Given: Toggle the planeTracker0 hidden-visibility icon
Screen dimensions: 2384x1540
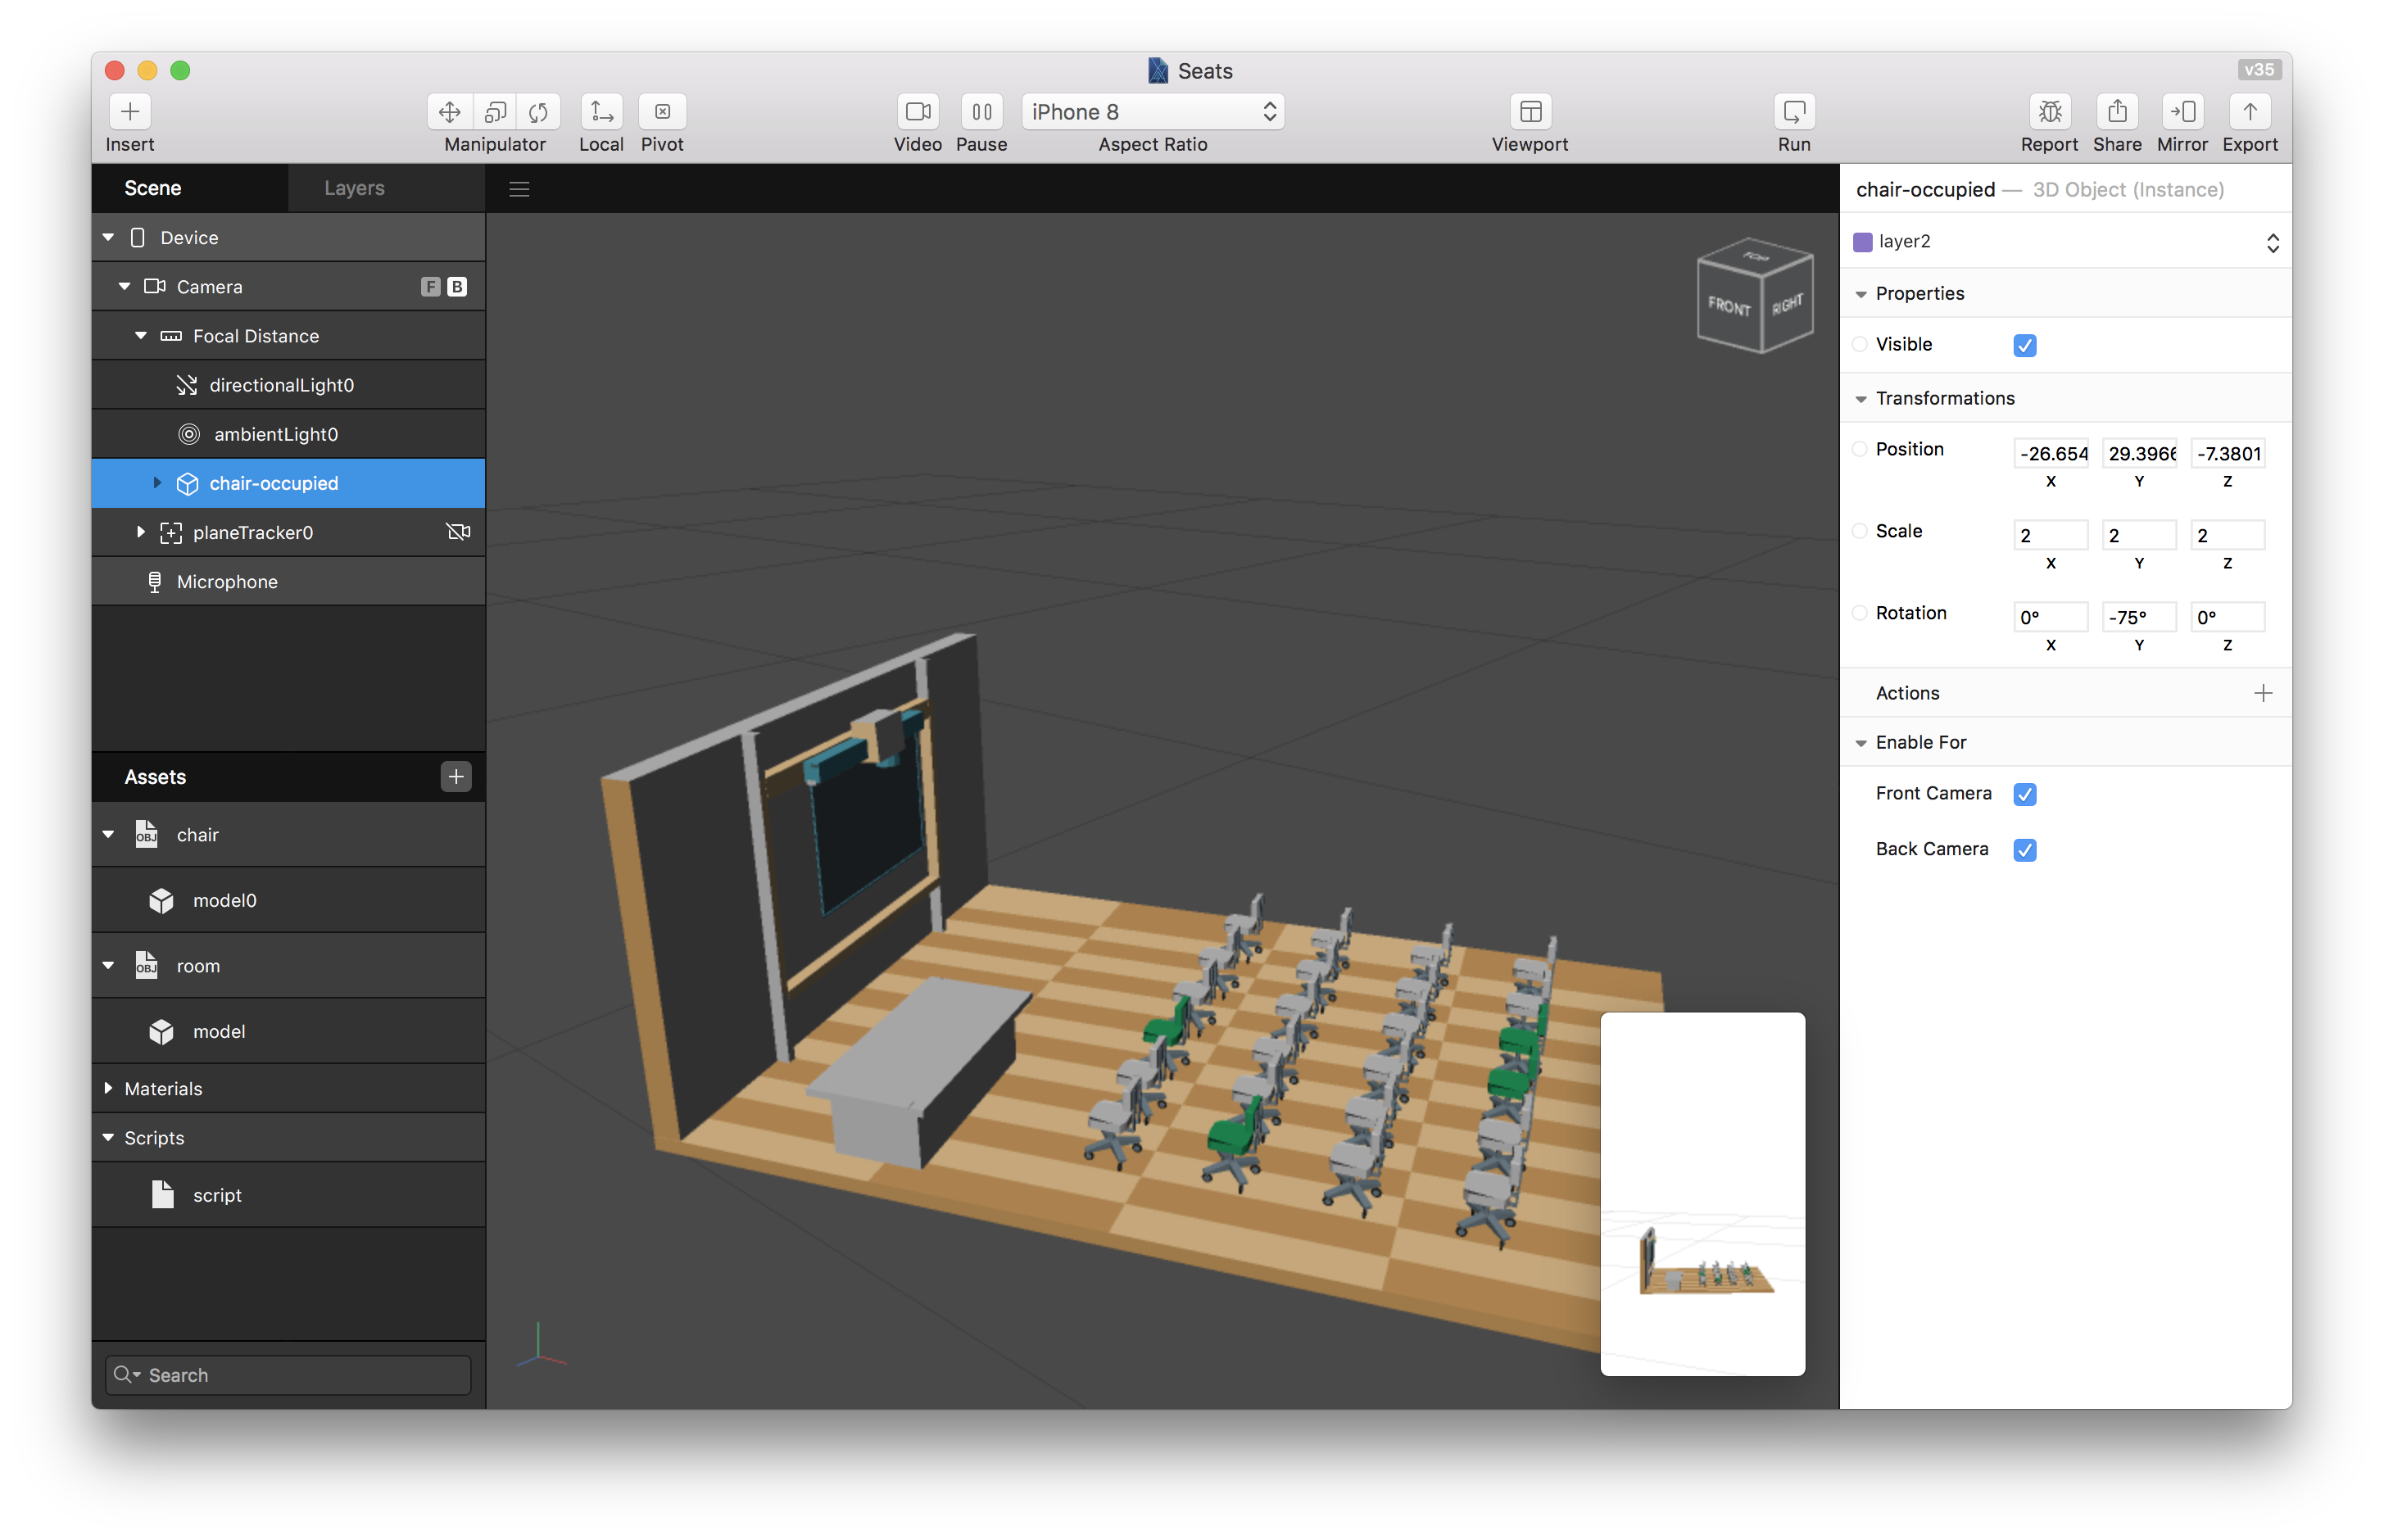Looking at the screenshot, I should pos(458,532).
